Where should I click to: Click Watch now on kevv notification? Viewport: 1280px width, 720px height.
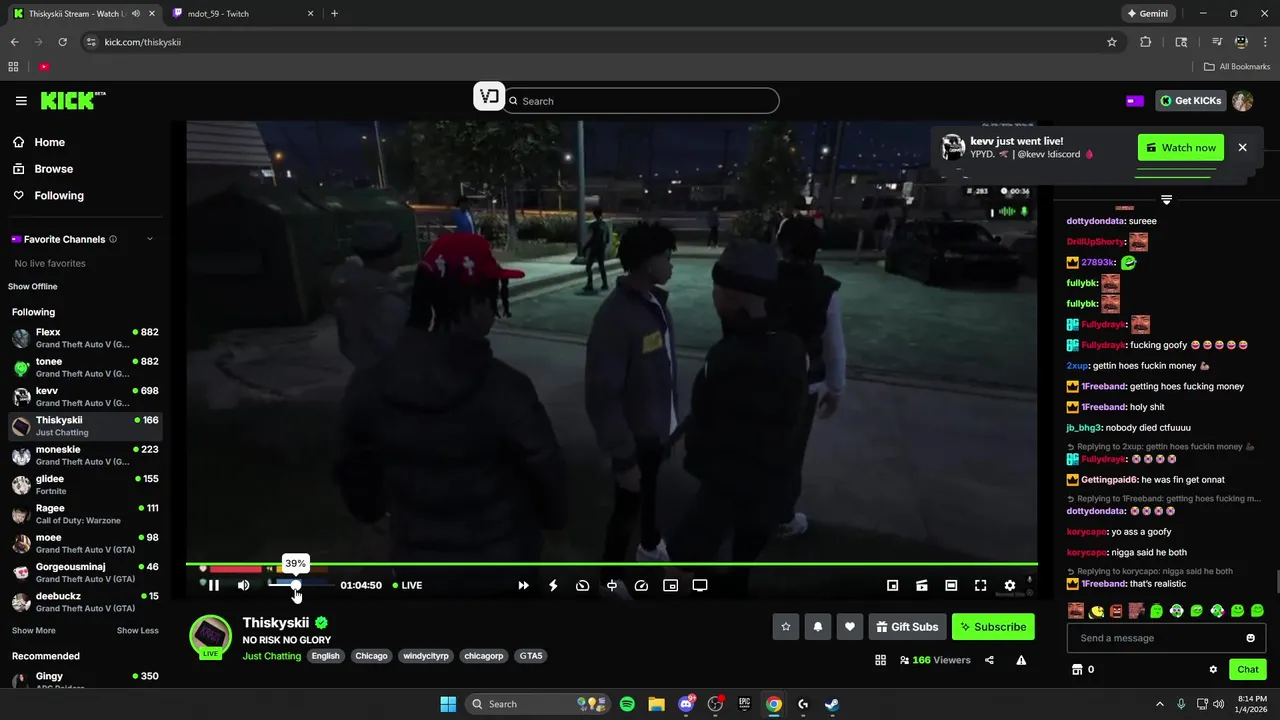(1181, 148)
